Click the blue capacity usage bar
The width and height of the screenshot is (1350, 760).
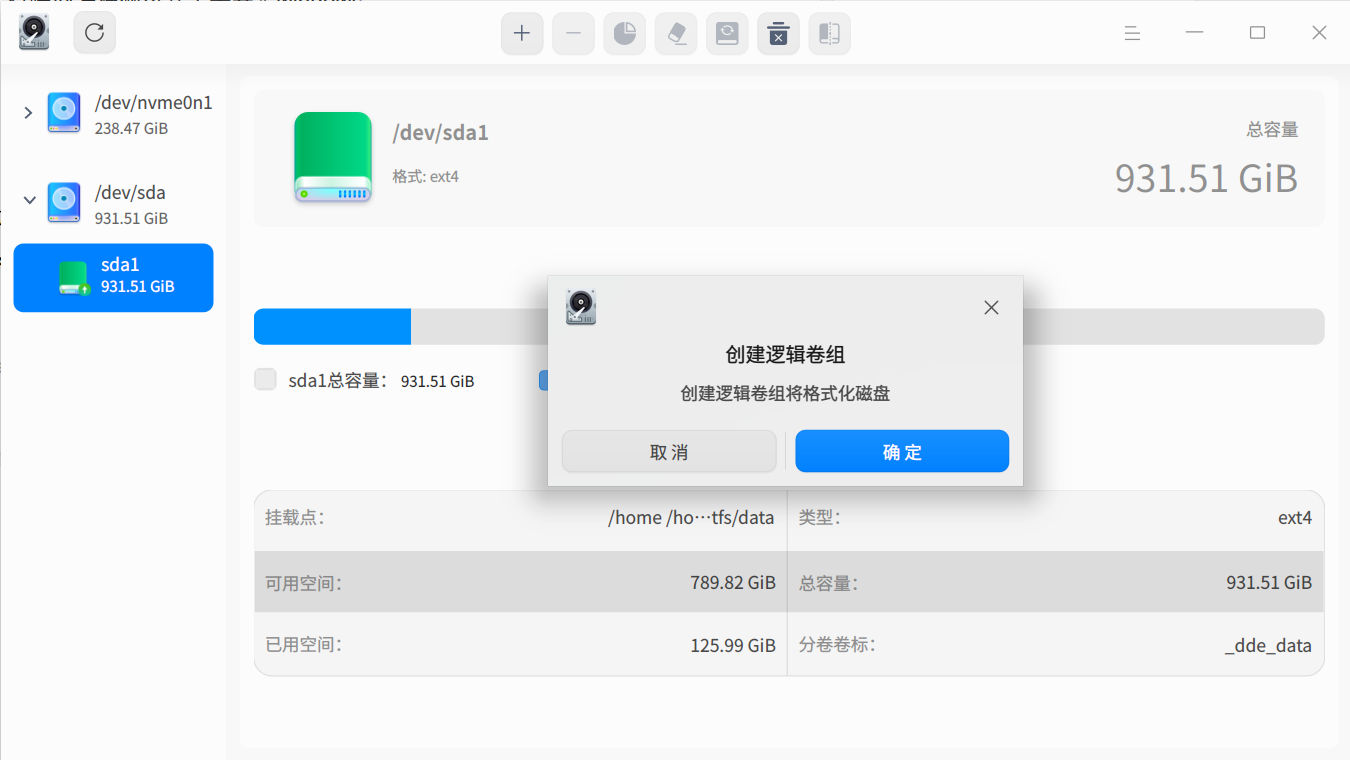pyautogui.click(x=332, y=326)
